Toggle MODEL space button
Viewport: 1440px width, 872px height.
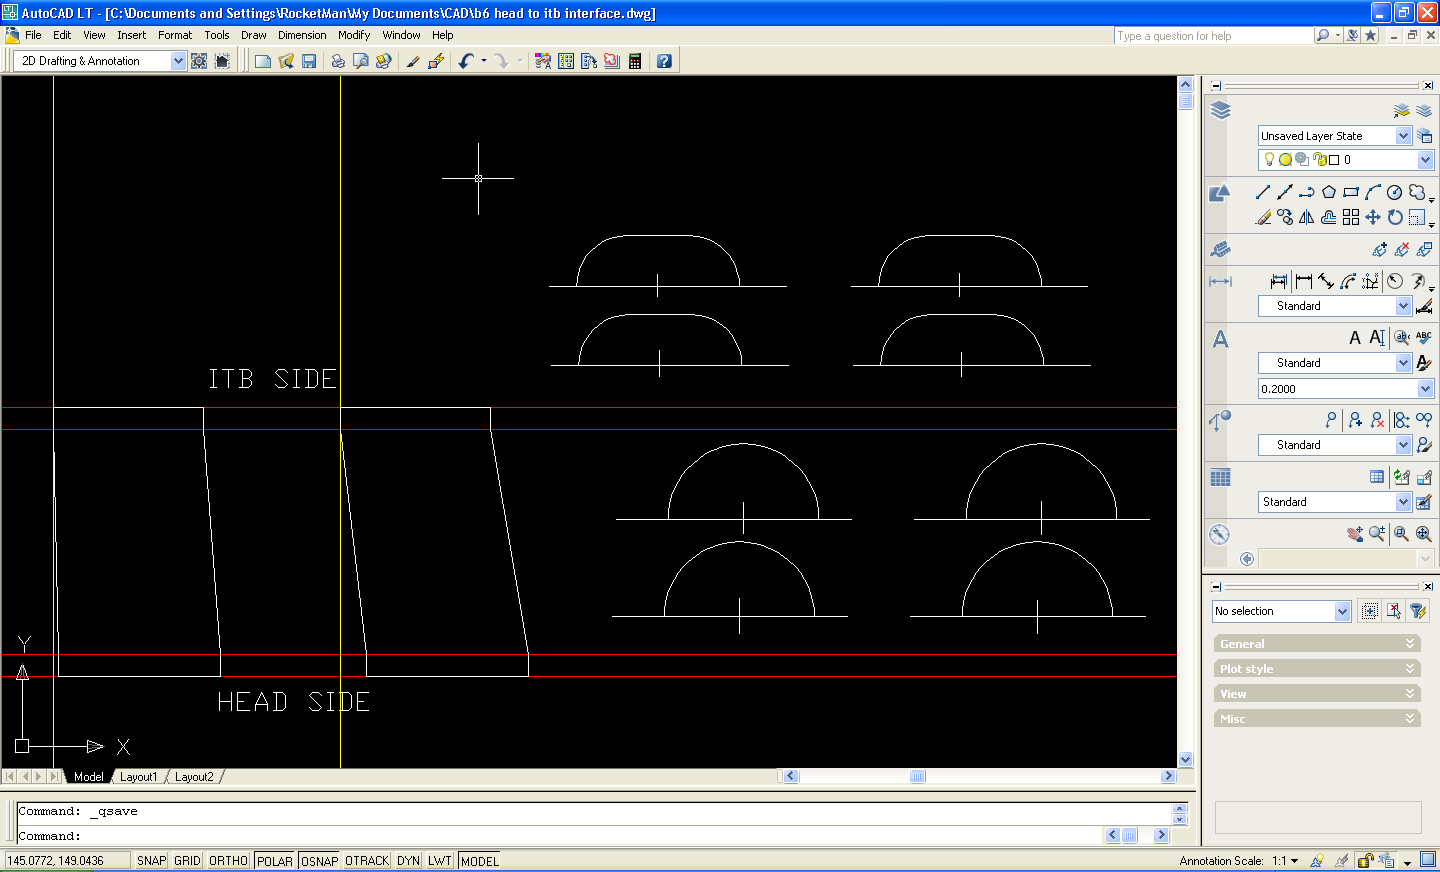tap(480, 861)
